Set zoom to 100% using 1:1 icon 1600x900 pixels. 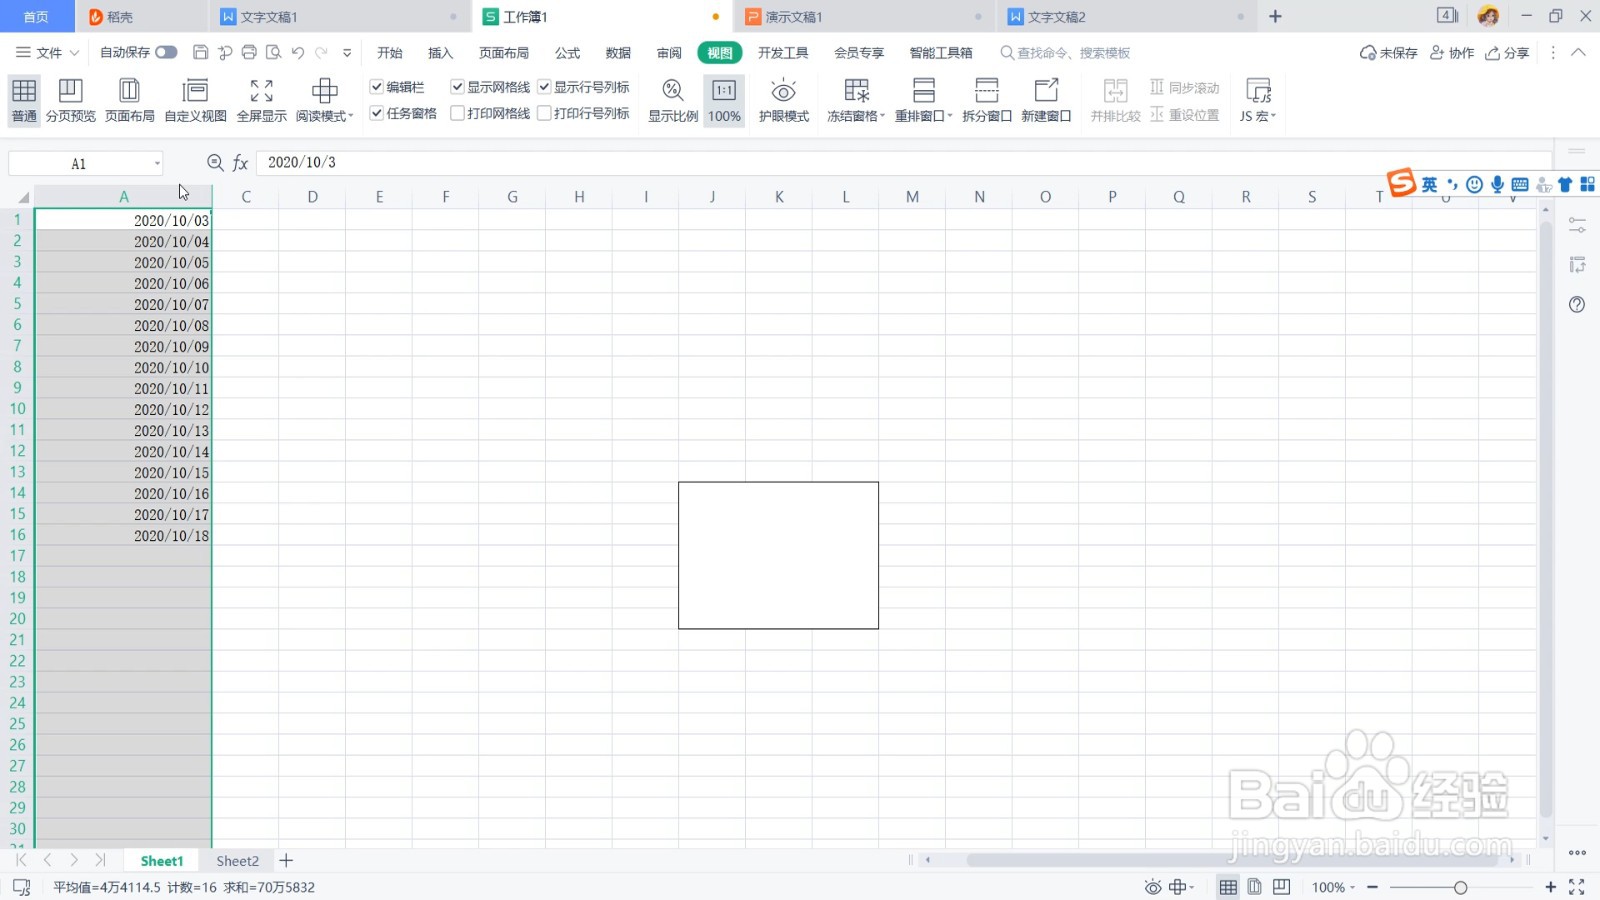(724, 100)
